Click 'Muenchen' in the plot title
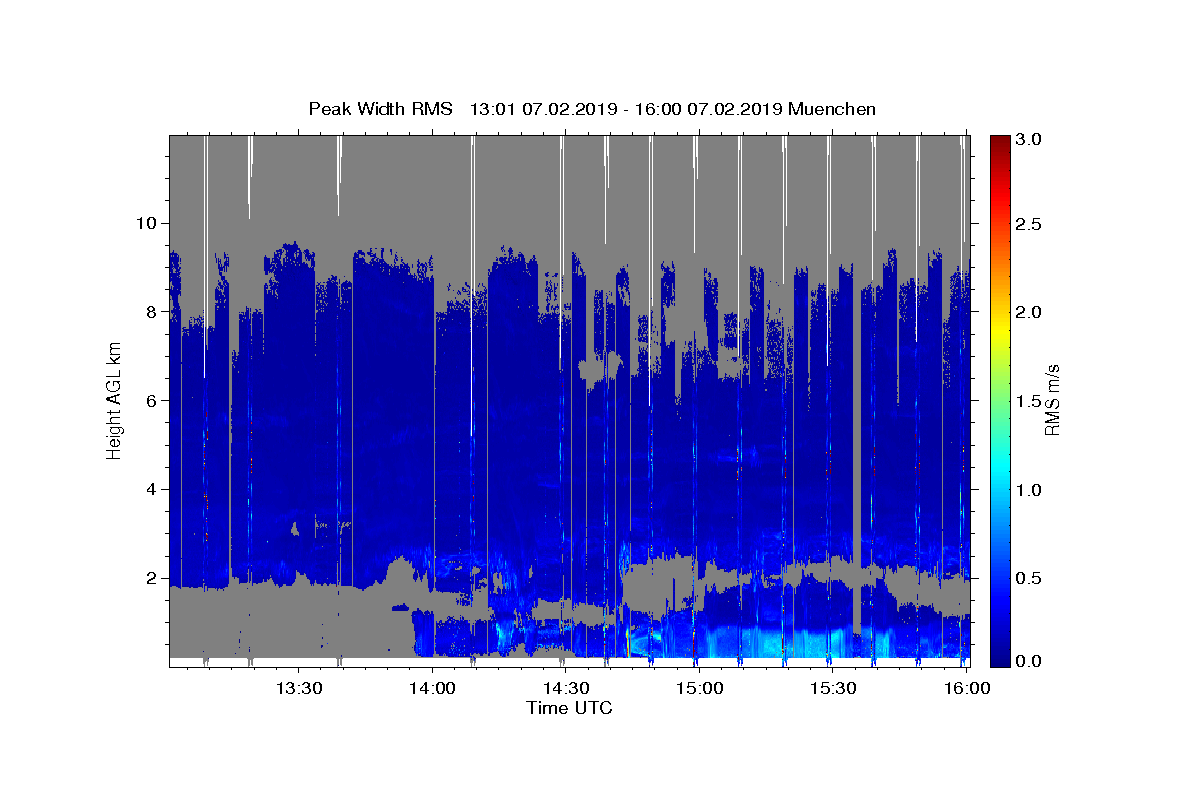 [832, 109]
